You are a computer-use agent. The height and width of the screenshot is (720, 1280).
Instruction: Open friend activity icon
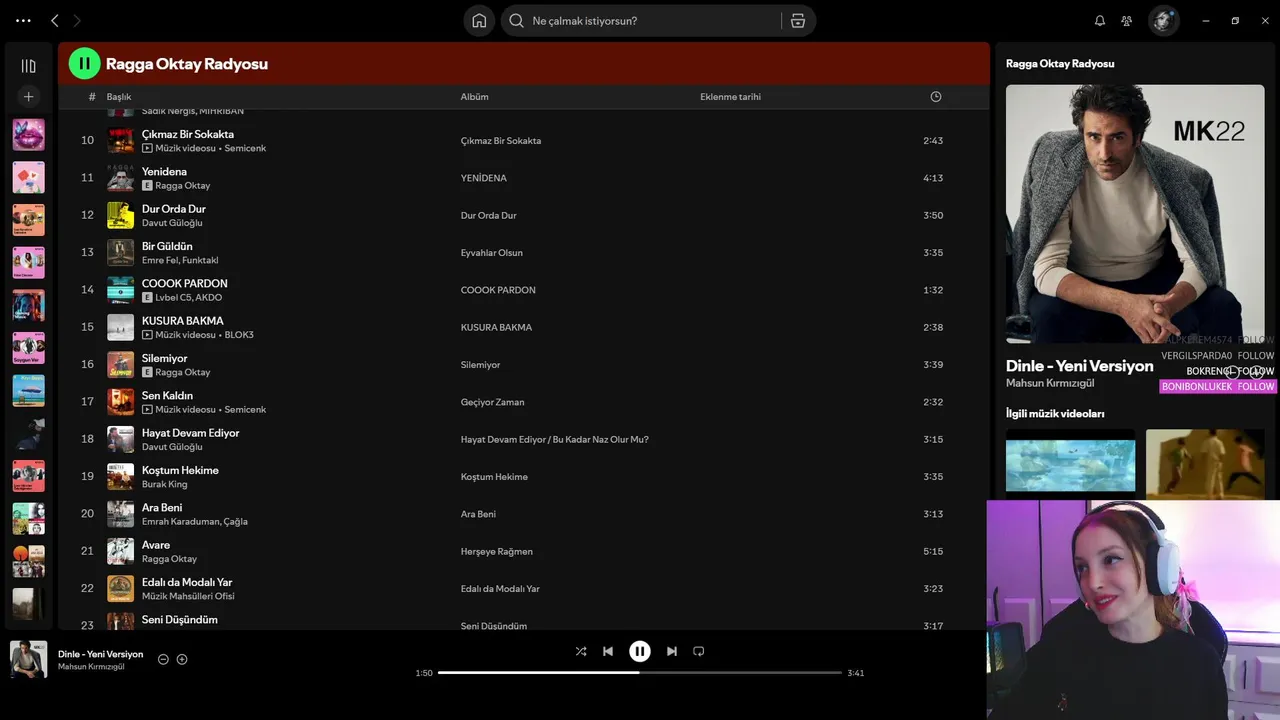click(1127, 20)
